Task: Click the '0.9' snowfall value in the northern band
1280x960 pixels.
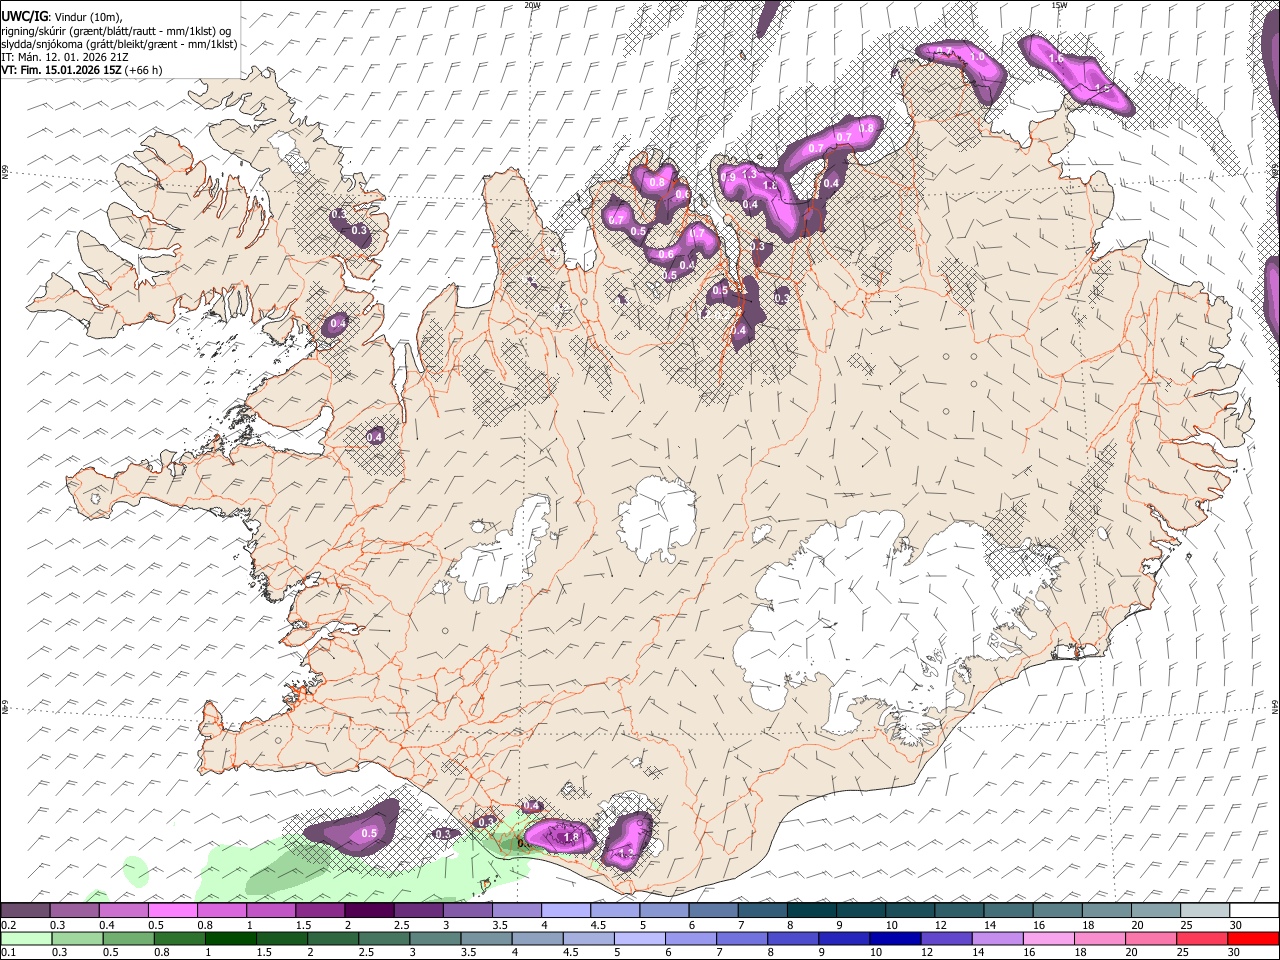Action: click(728, 177)
